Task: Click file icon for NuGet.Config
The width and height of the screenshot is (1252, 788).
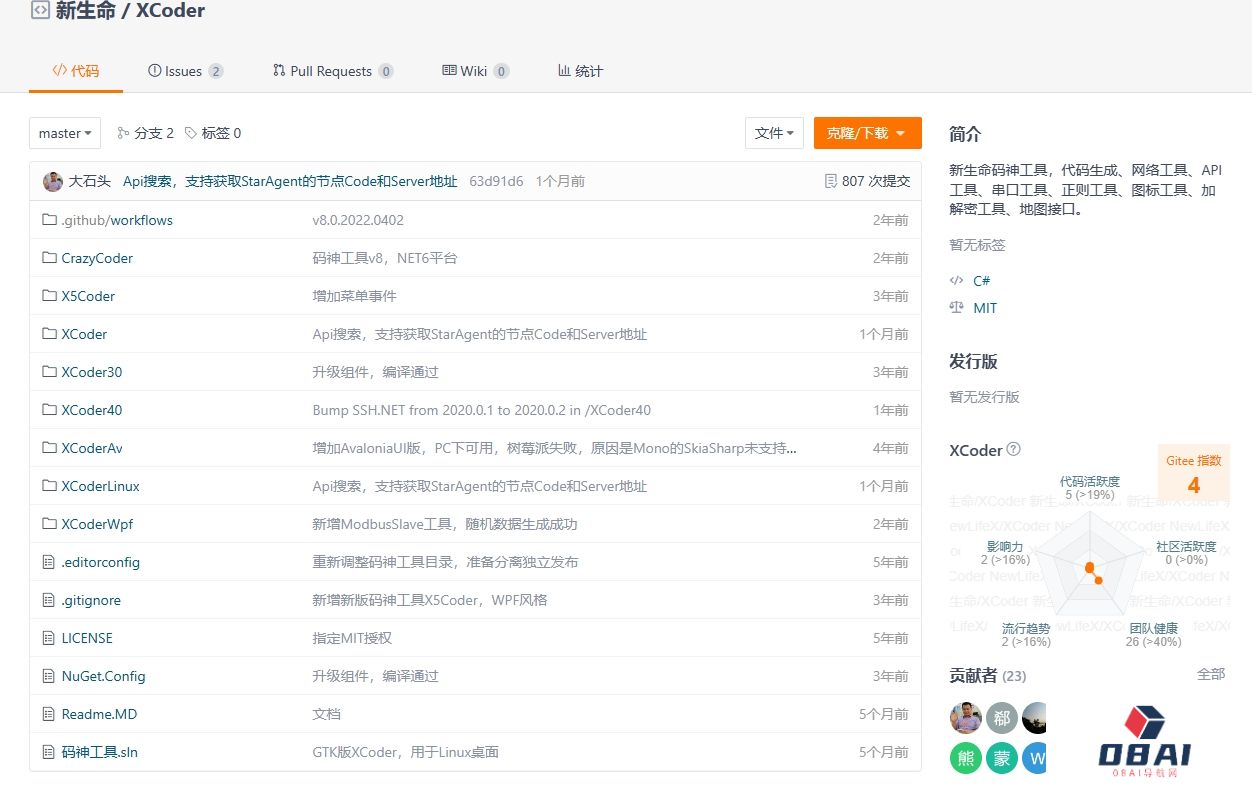Action: tap(48, 676)
